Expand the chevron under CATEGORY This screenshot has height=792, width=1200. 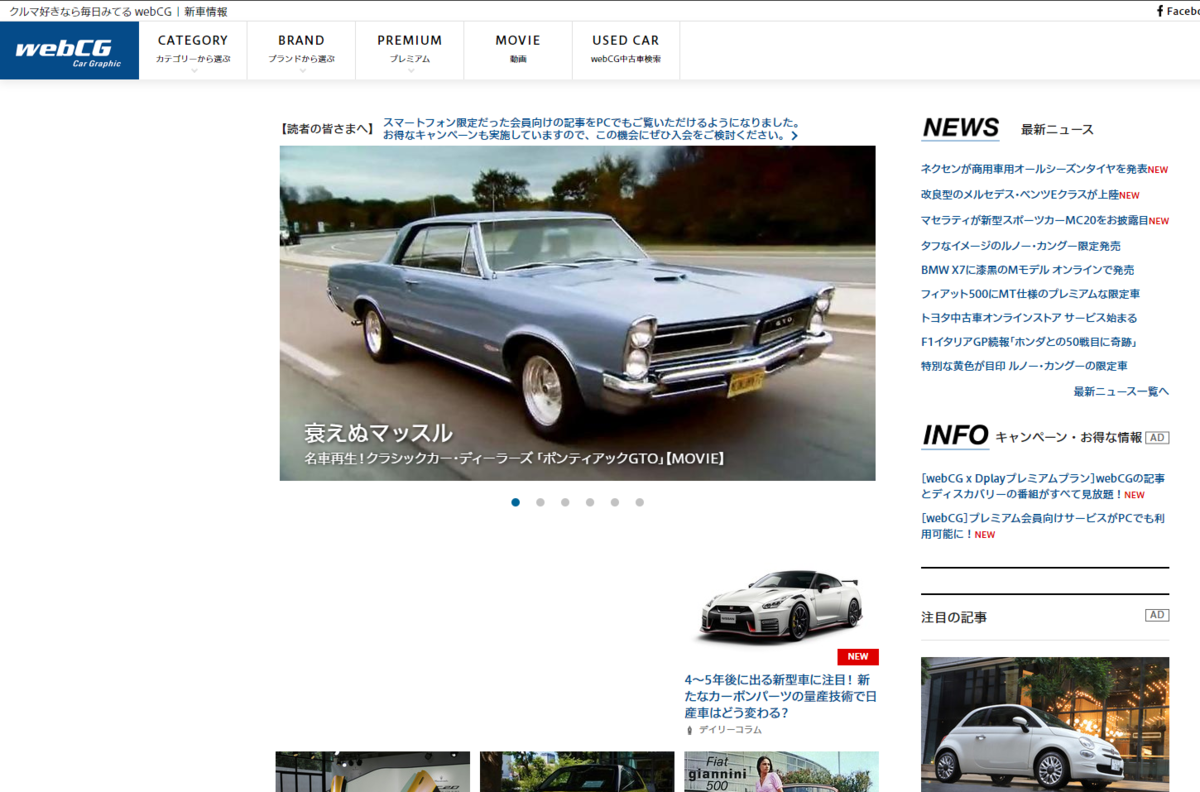193,70
